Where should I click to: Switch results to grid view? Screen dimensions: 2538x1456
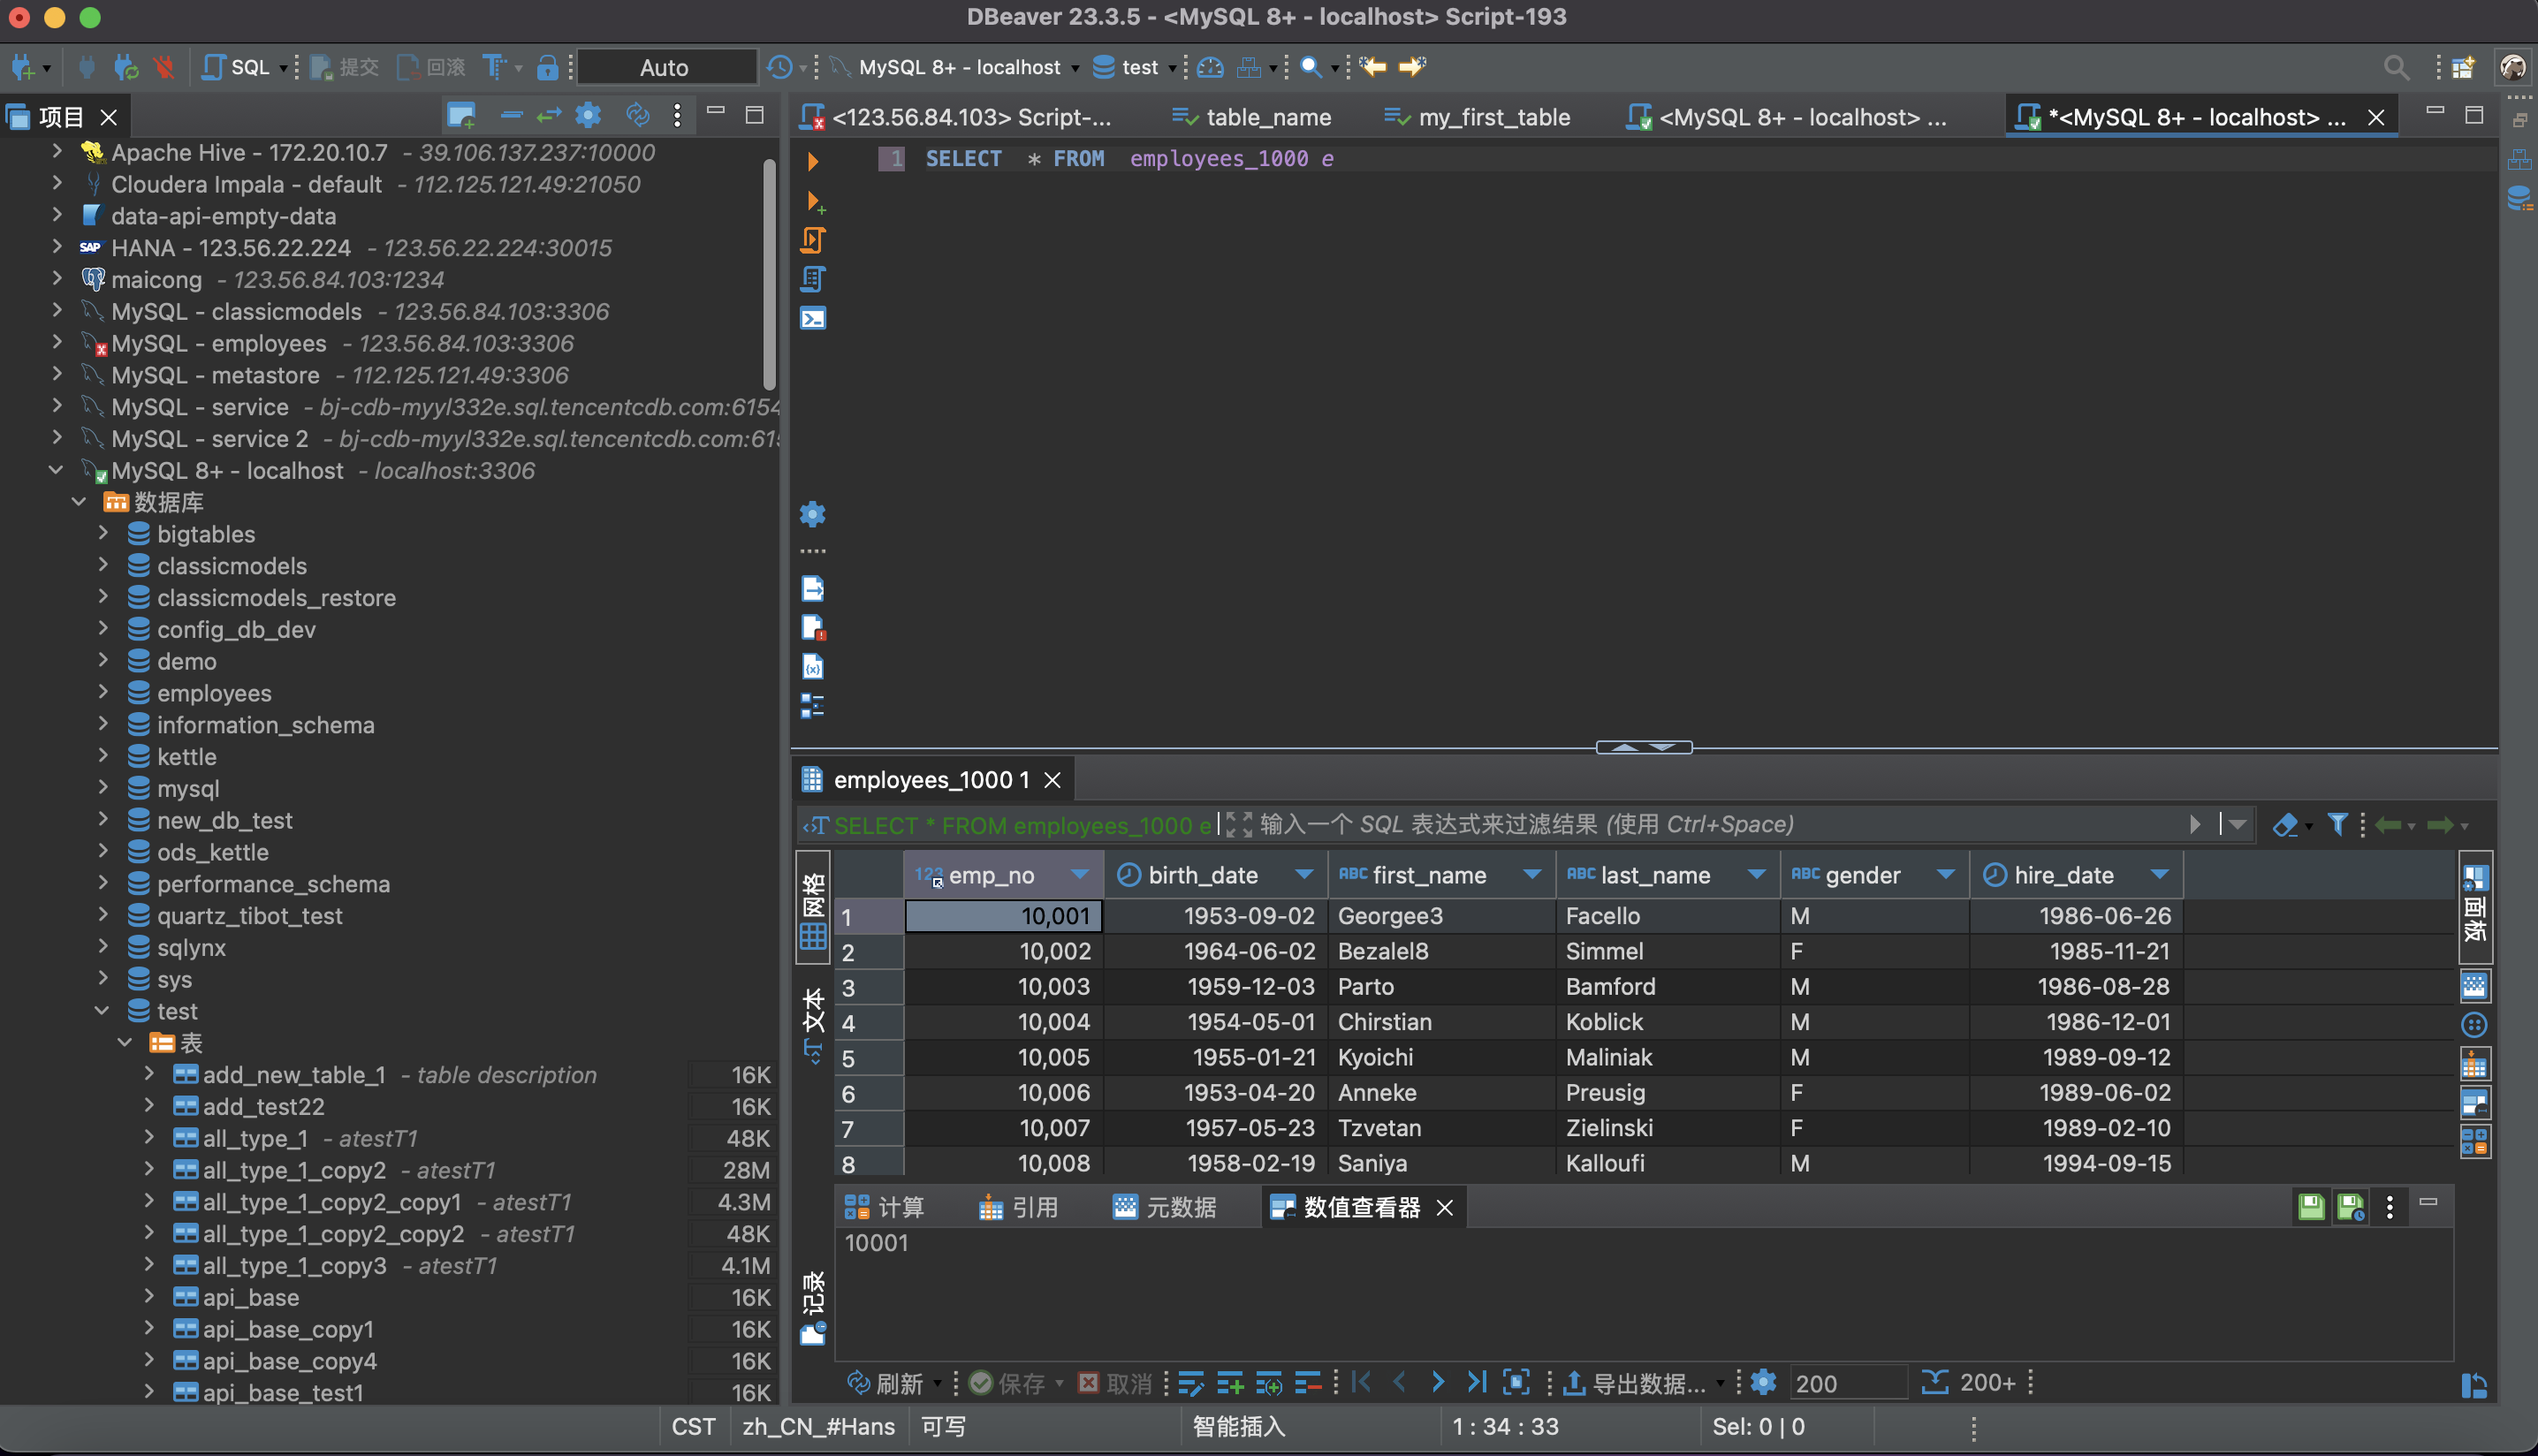(812, 908)
